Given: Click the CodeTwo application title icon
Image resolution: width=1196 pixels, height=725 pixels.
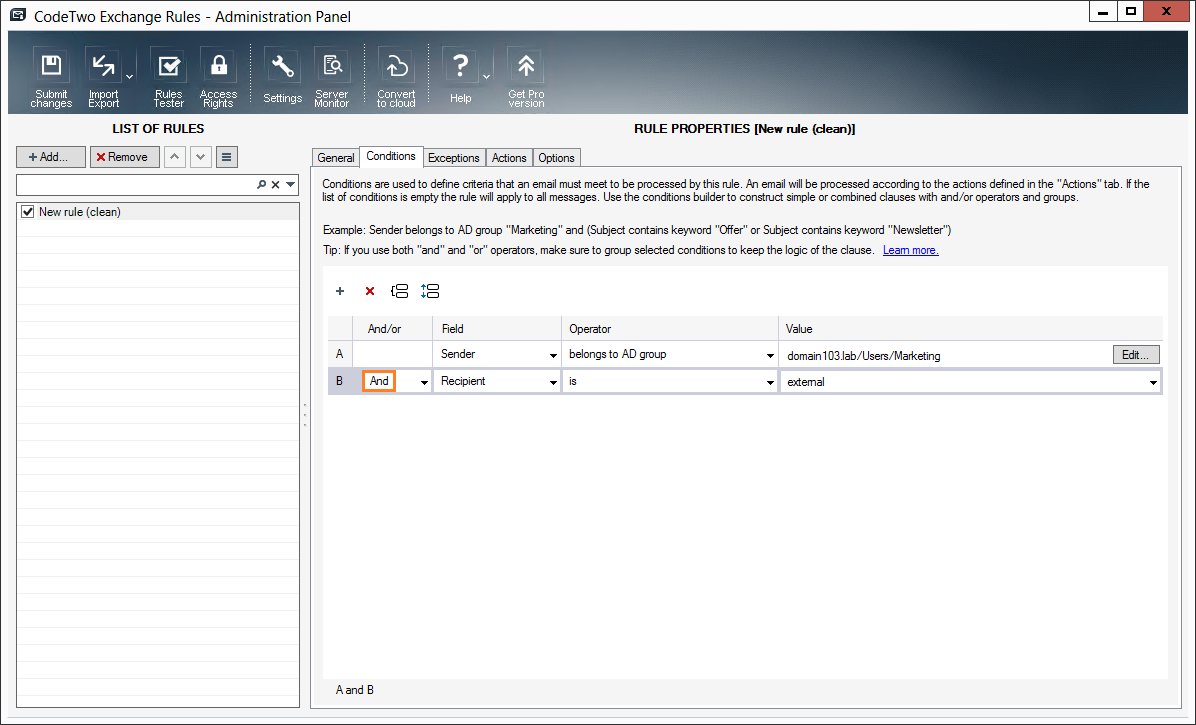Looking at the screenshot, I should pos(18,15).
